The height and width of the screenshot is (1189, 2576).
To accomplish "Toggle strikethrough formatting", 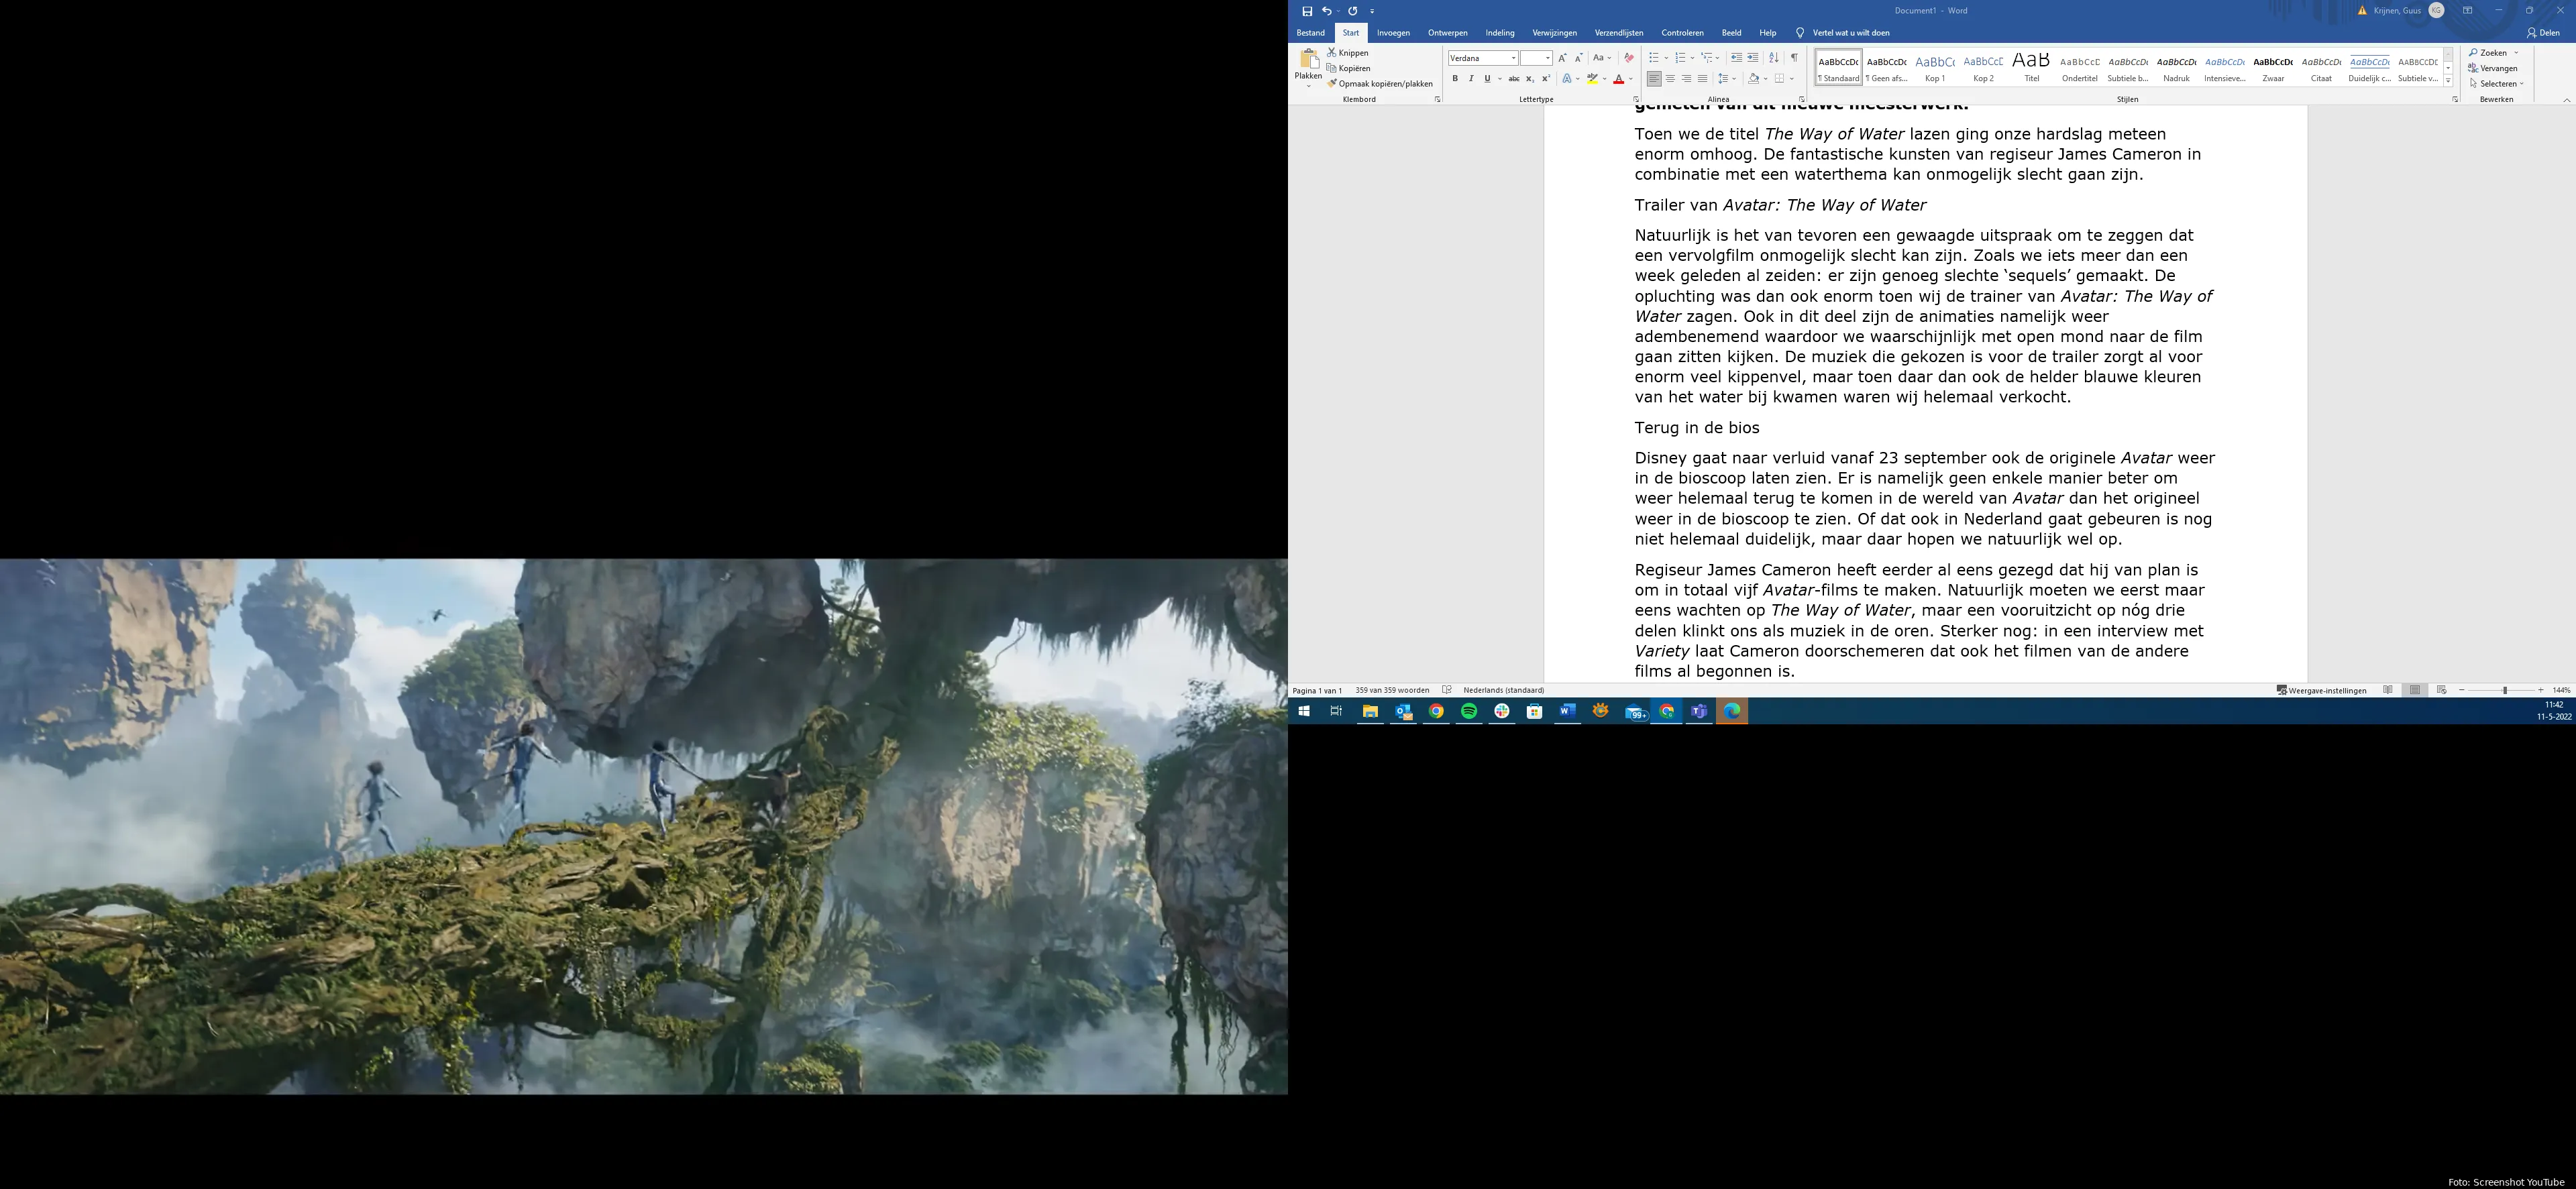I will (1514, 79).
